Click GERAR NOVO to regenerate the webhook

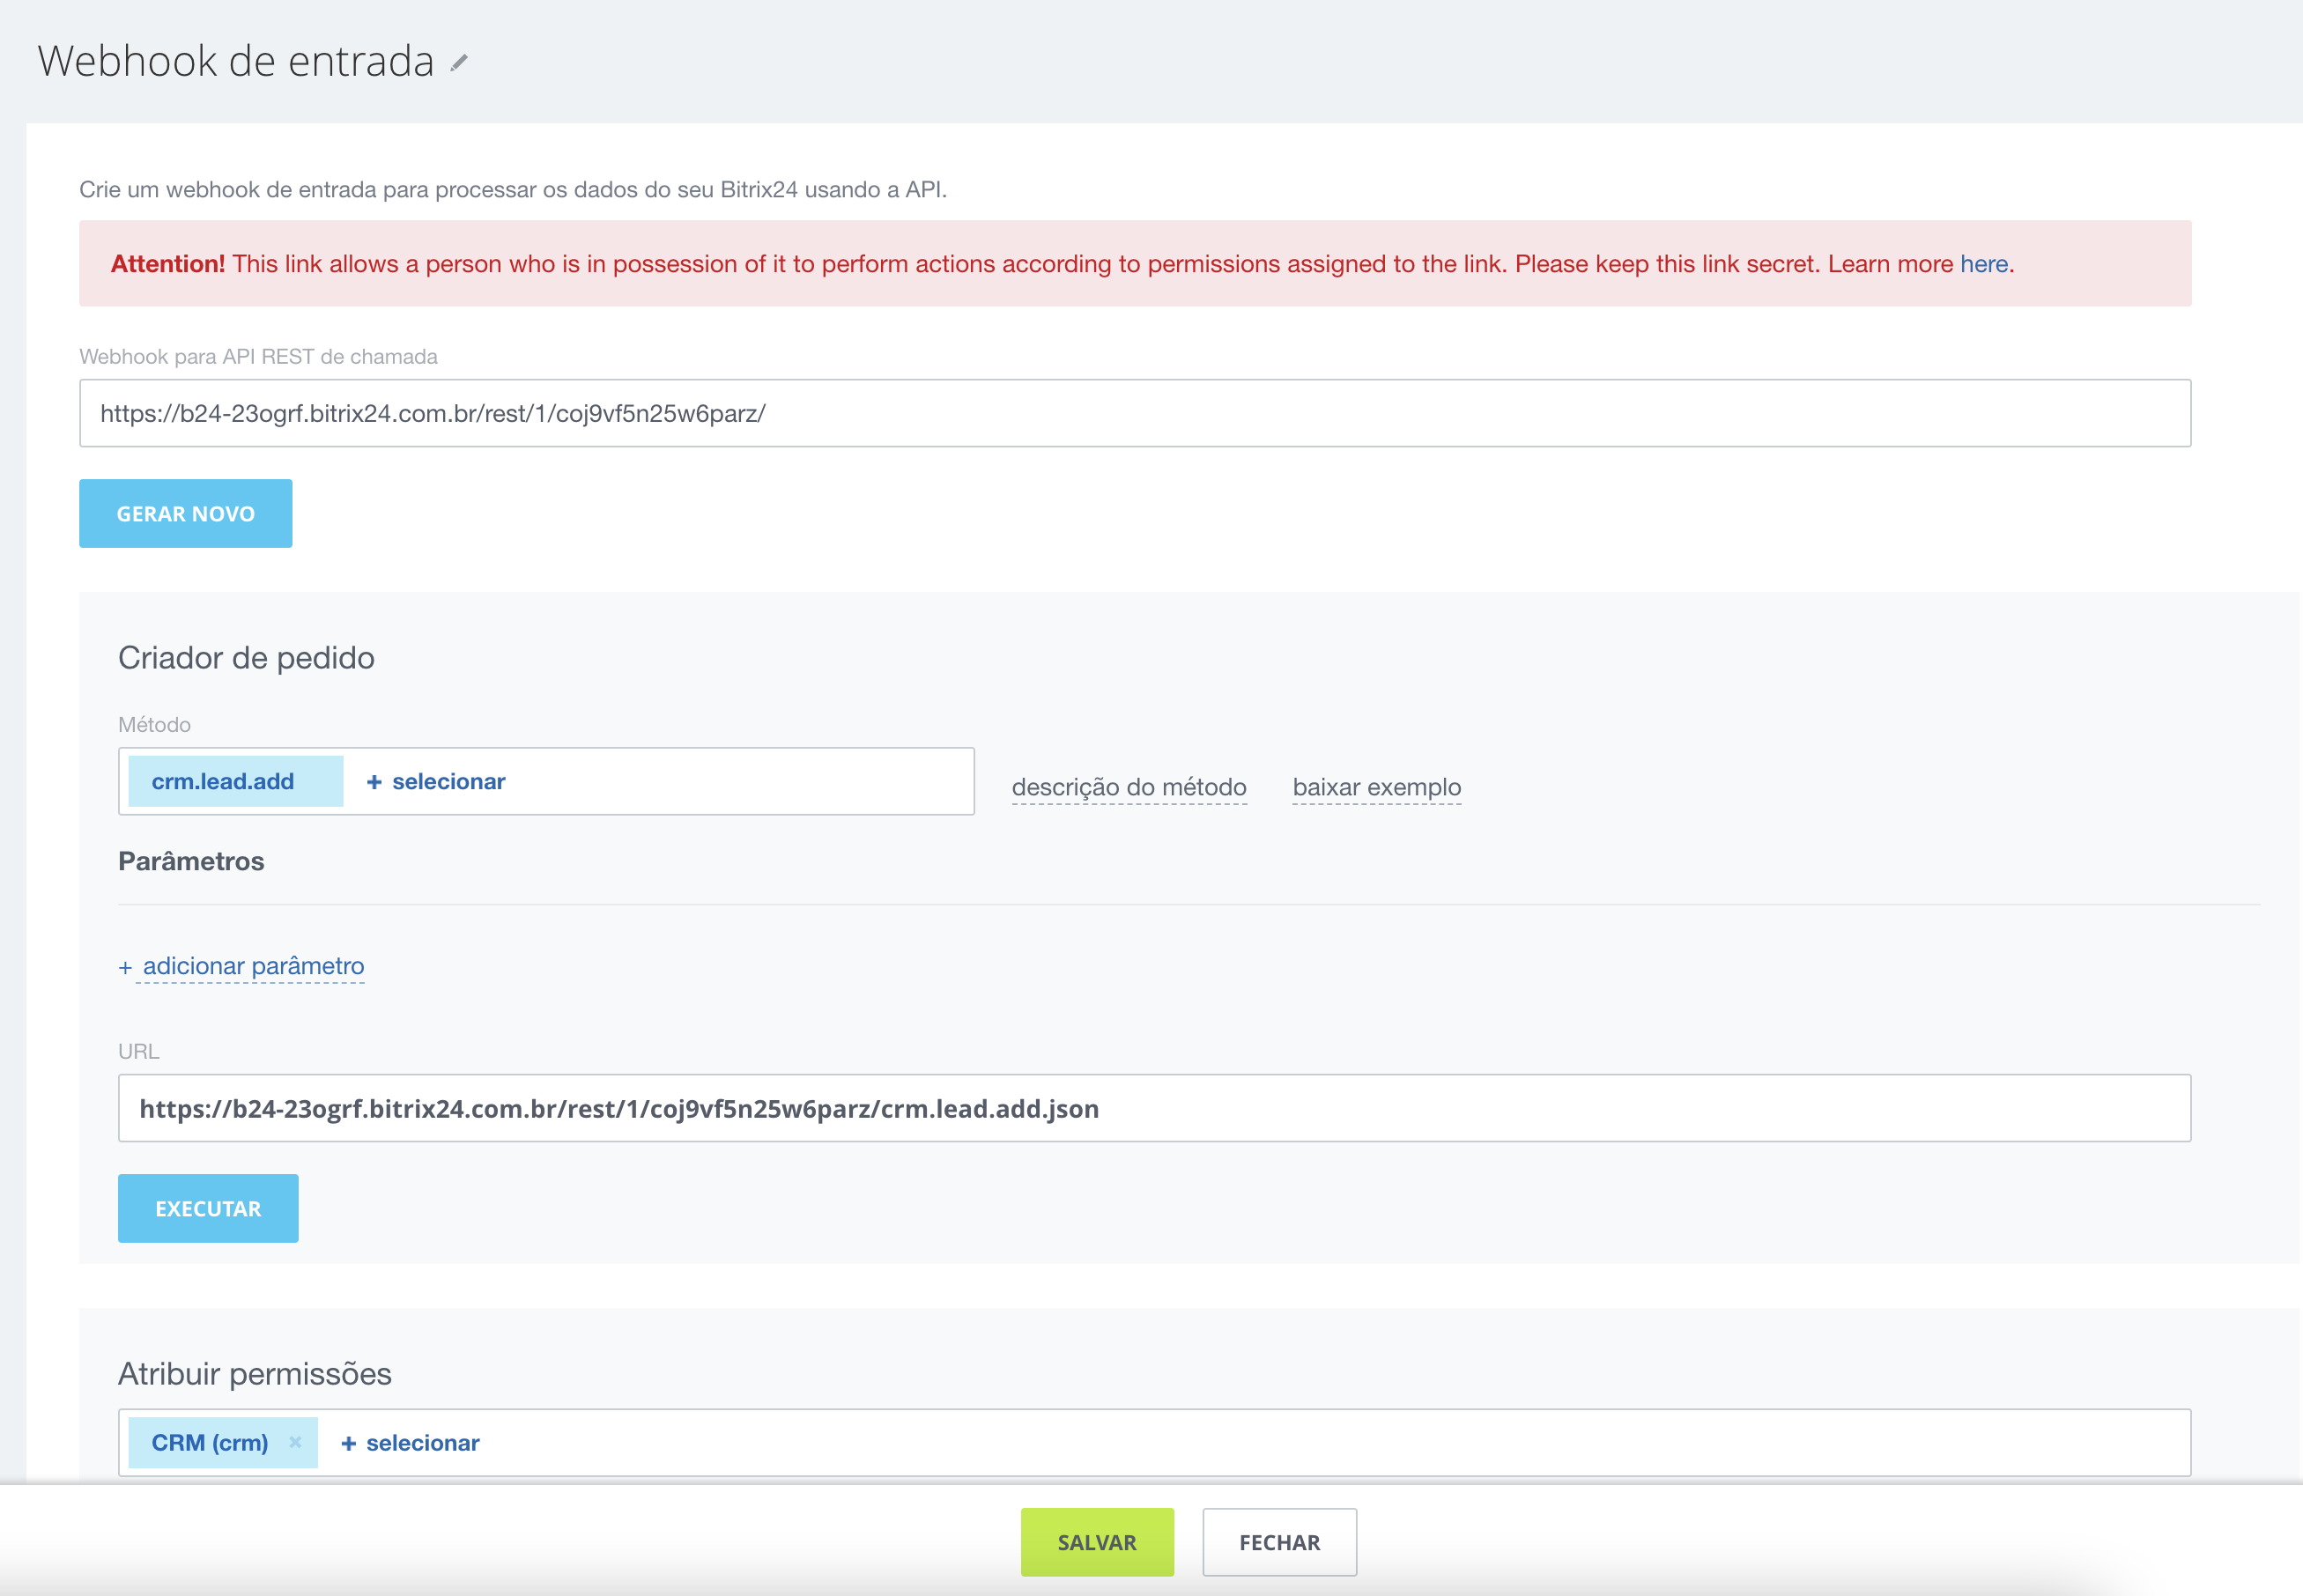[x=185, y=513]
